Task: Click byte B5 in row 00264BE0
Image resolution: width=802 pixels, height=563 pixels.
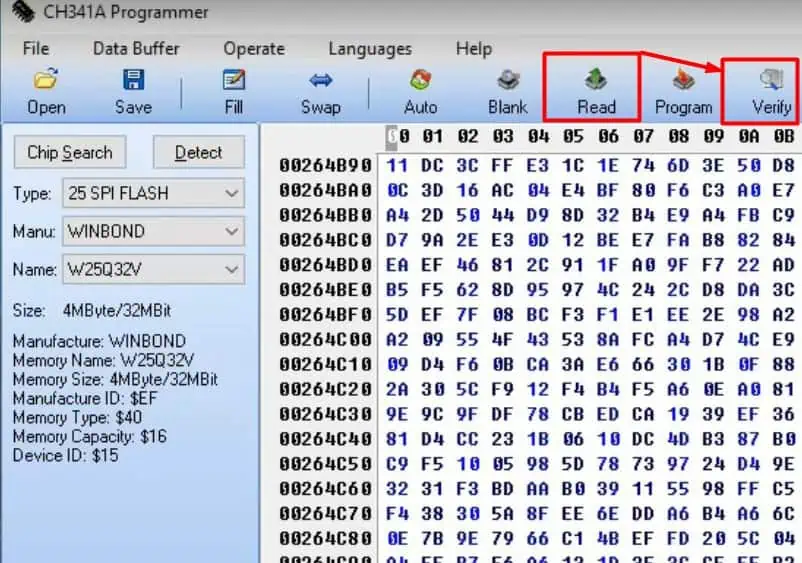Action: click(x=397, y=290)
